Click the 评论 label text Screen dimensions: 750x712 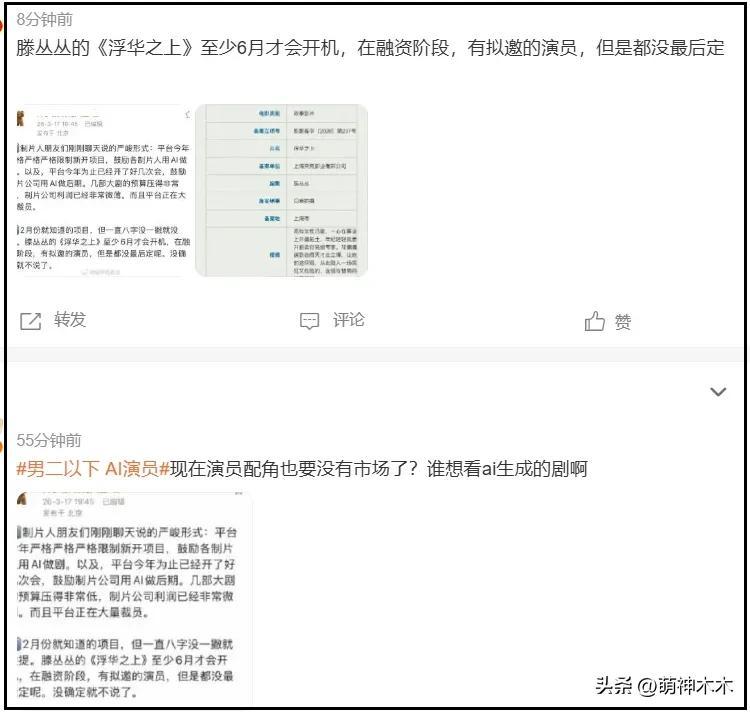(349, 320)
